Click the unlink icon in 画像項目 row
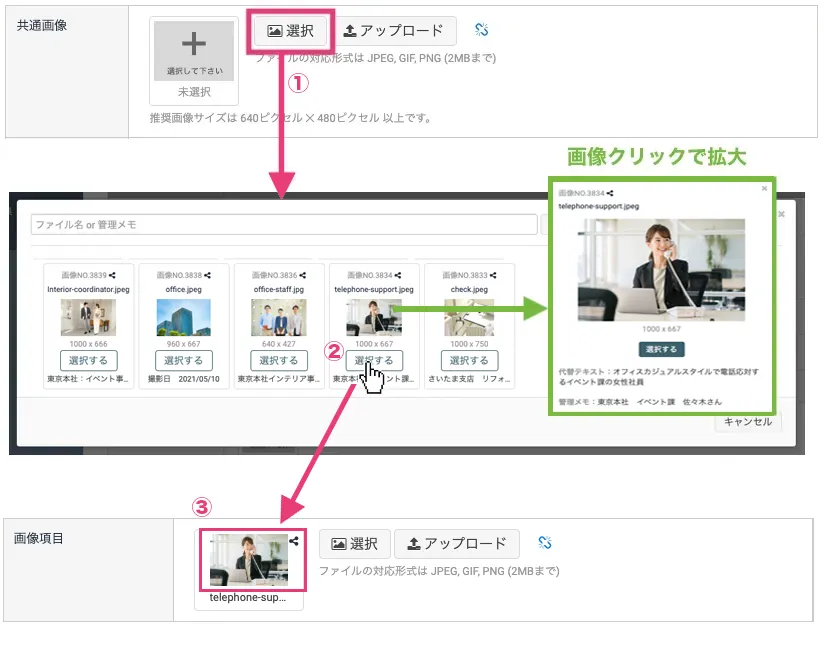This screenshot has width=824, height=652. point(545,542)
